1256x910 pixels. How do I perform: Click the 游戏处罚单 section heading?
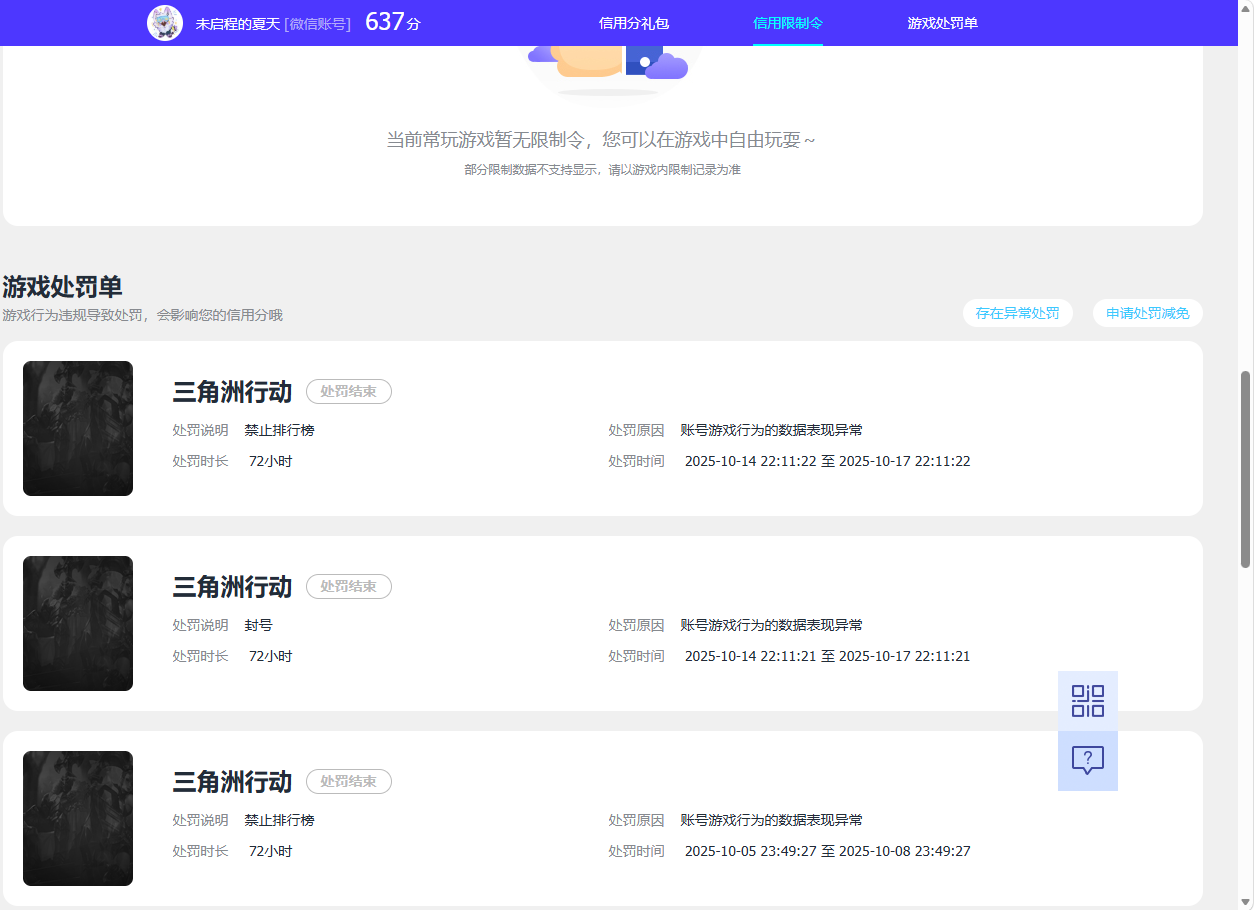click(x=62, y=287)
